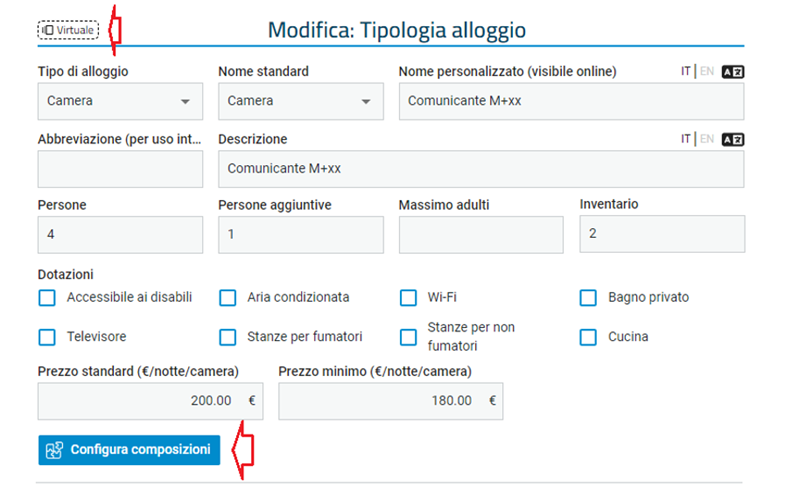Screen dimensions: 792x501
Task: Check the Cucina amenity box
Action: coord(588,337)
